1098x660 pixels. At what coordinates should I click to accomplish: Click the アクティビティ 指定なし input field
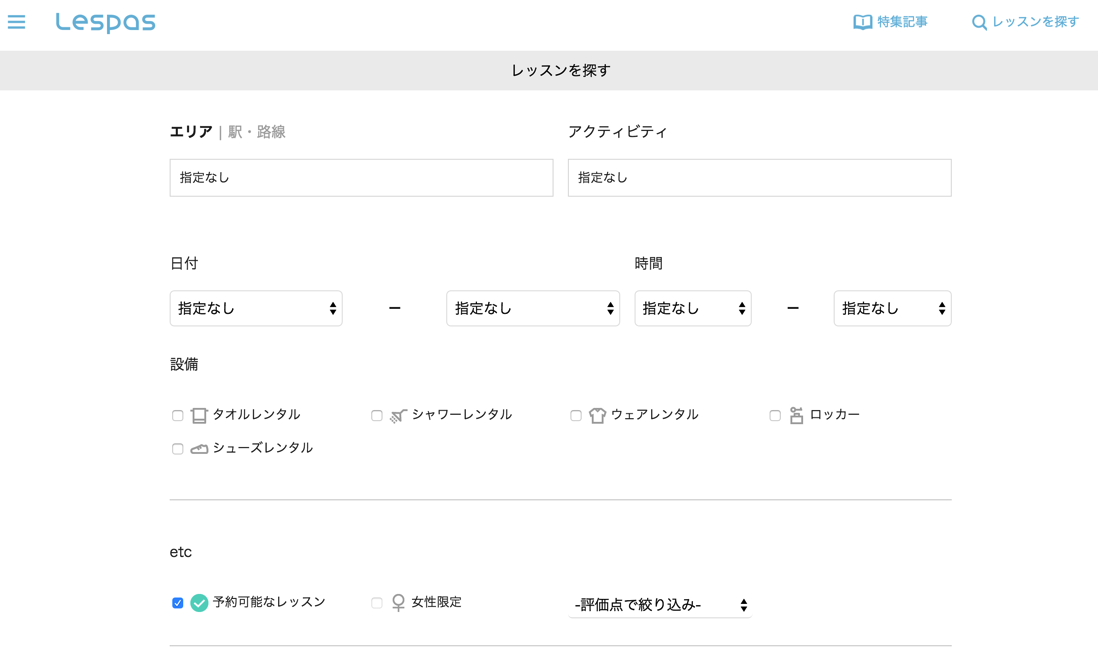[x=760, y=178]
